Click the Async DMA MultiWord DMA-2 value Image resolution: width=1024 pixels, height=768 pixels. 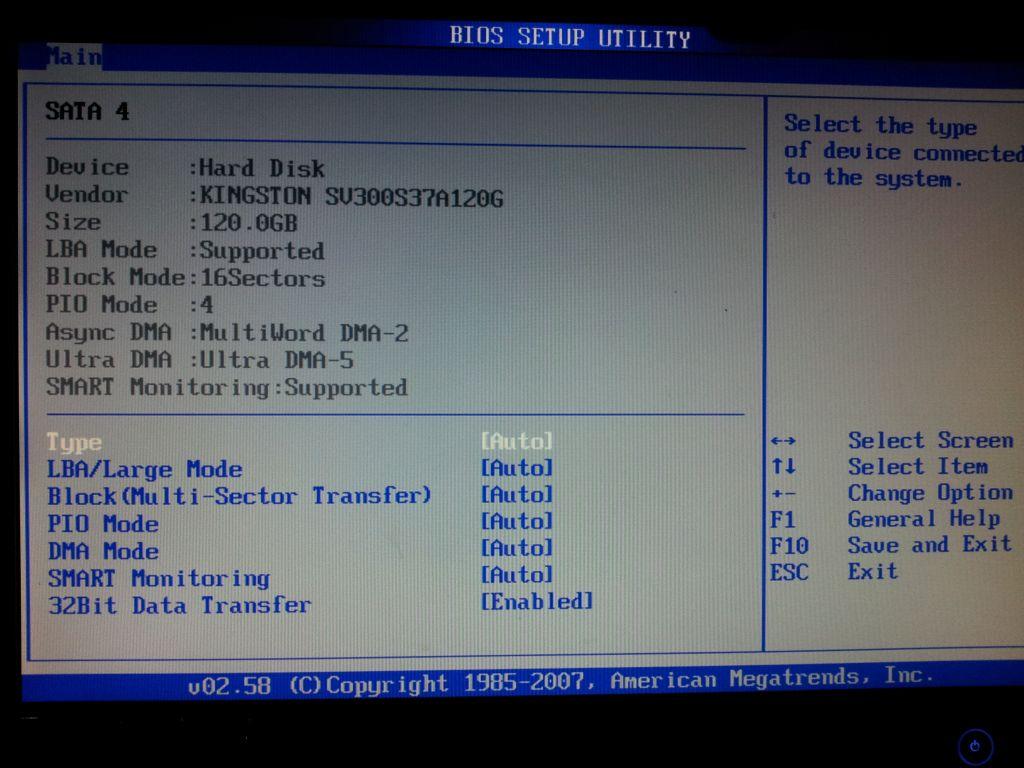click(x=304, y=333)
